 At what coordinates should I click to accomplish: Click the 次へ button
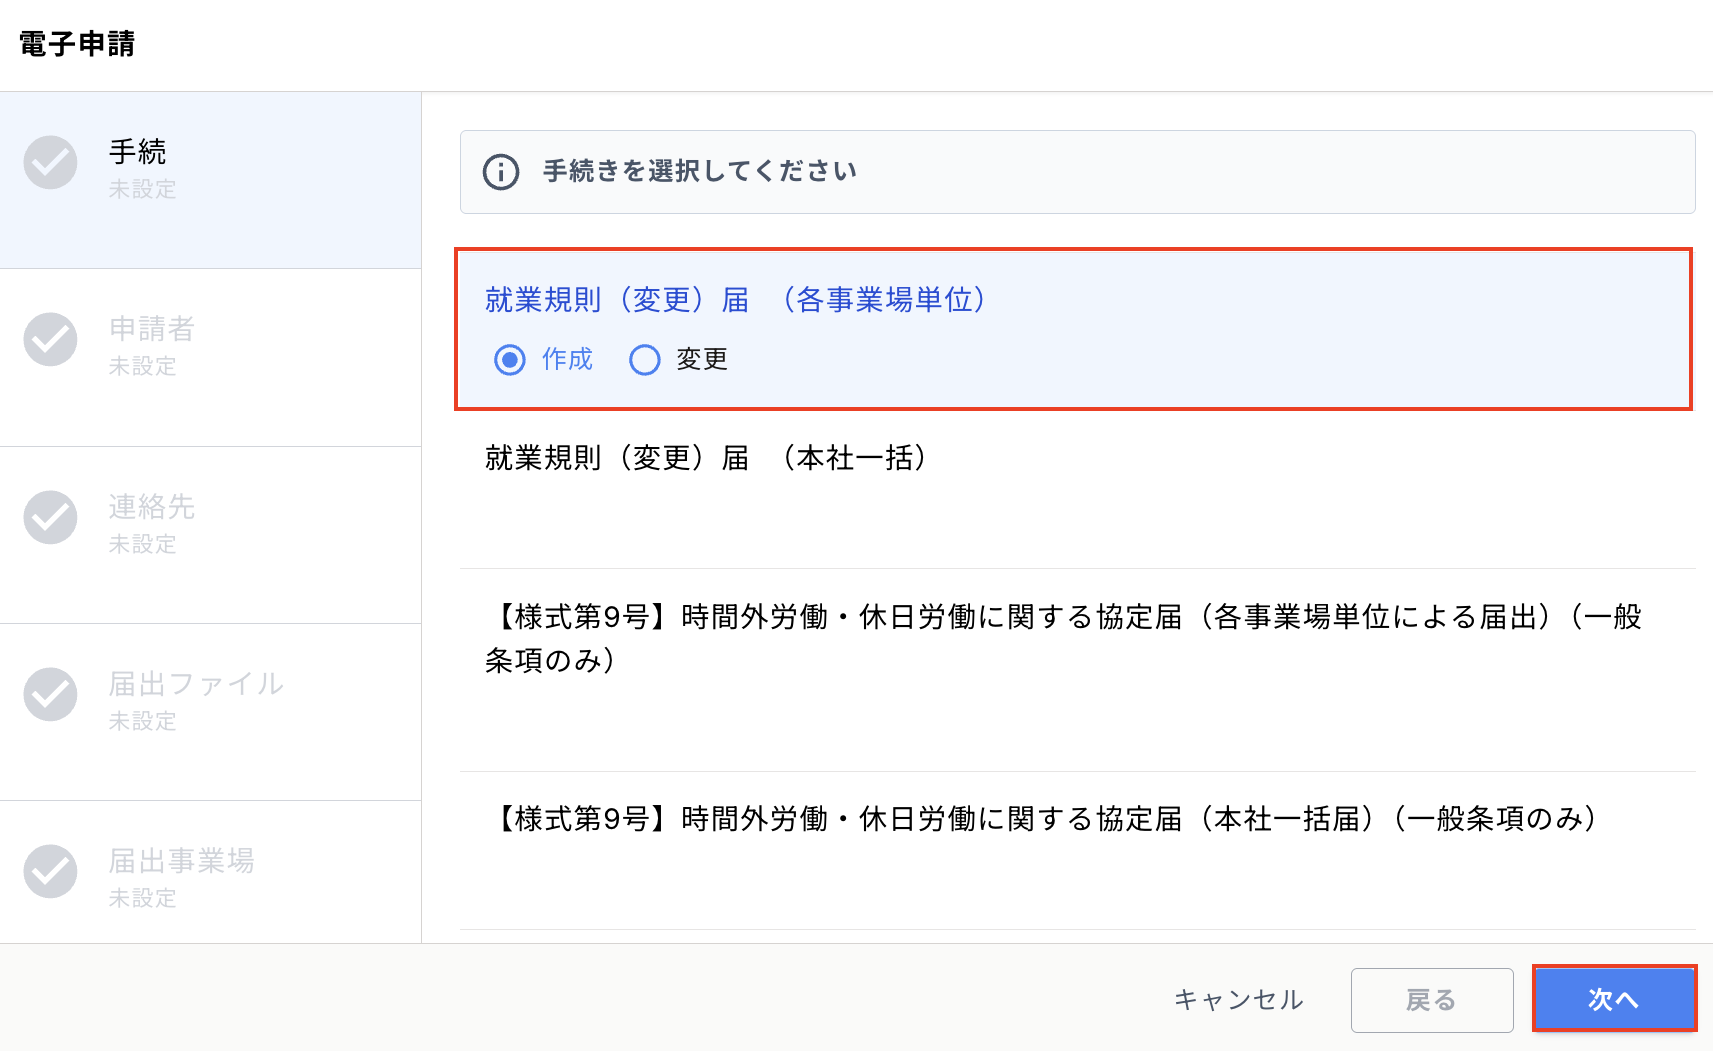point(1614,999)
